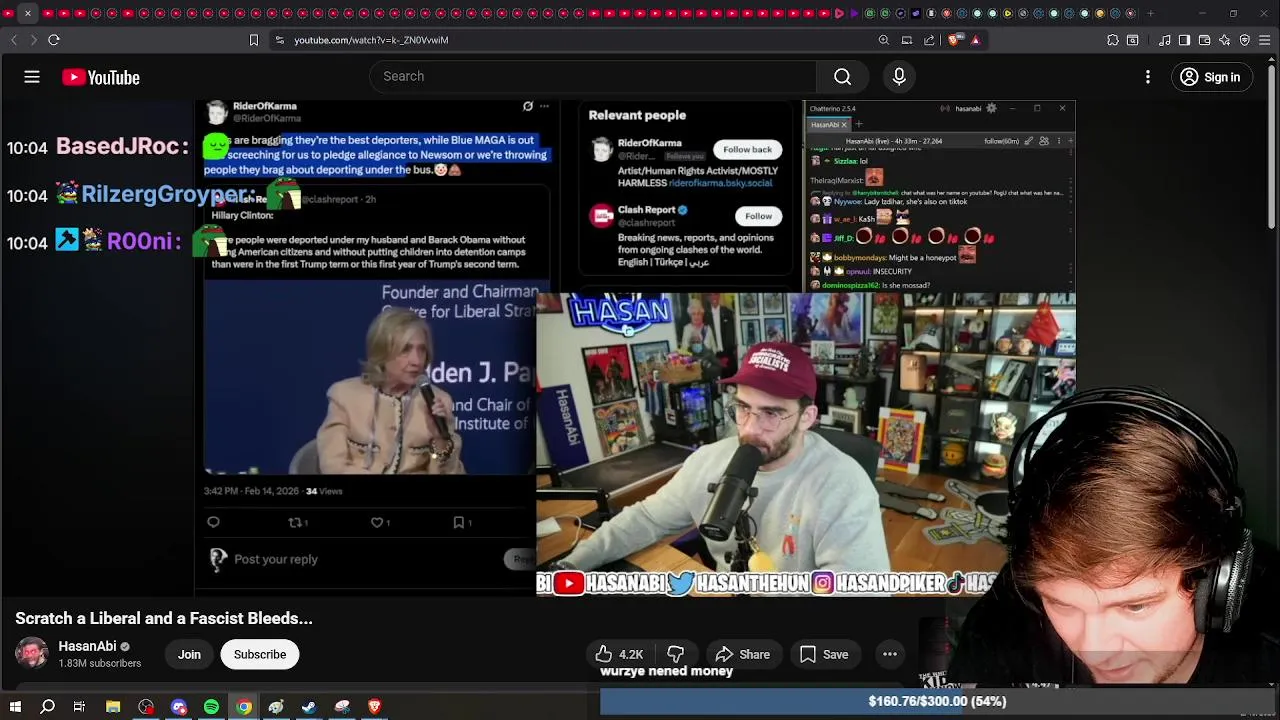This screenshot has width=1280, height=720.
Task: Open Task View on the taskbar
Action: (x=79, y=707)
